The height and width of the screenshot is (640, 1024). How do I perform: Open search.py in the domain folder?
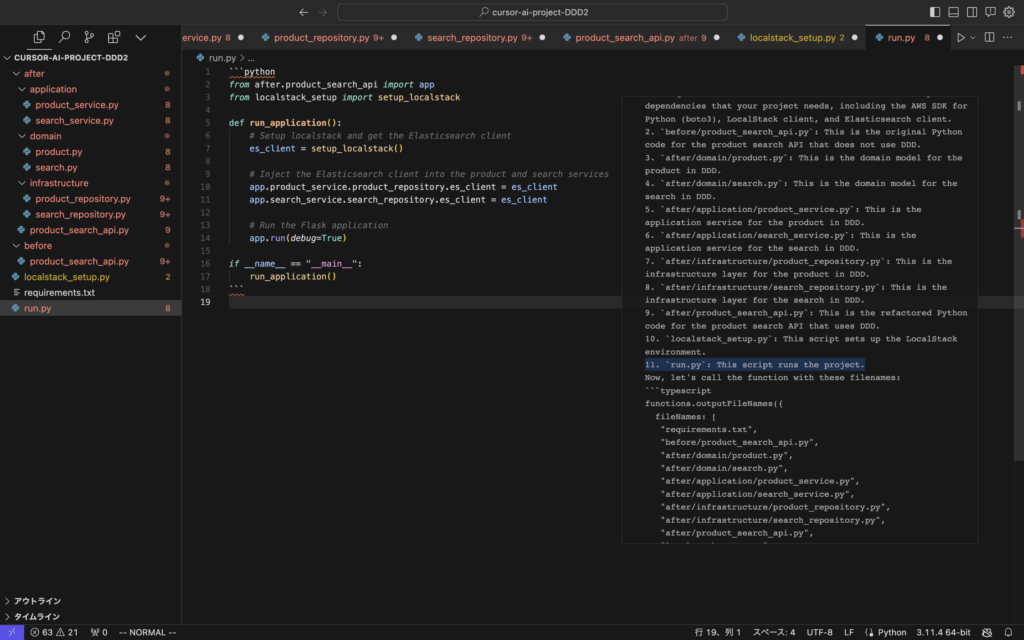(90, 168)
